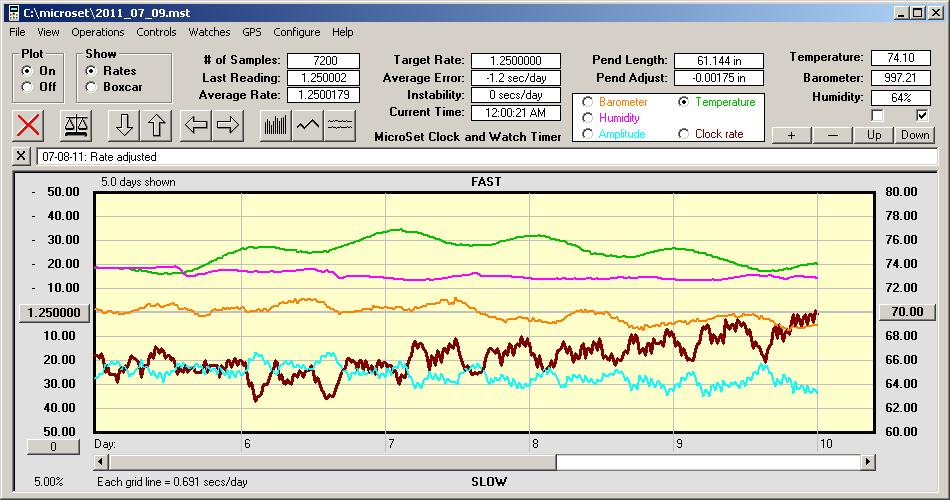The image size is (950, 500).
Task: Open the Help menu
Action: [342, 32]
